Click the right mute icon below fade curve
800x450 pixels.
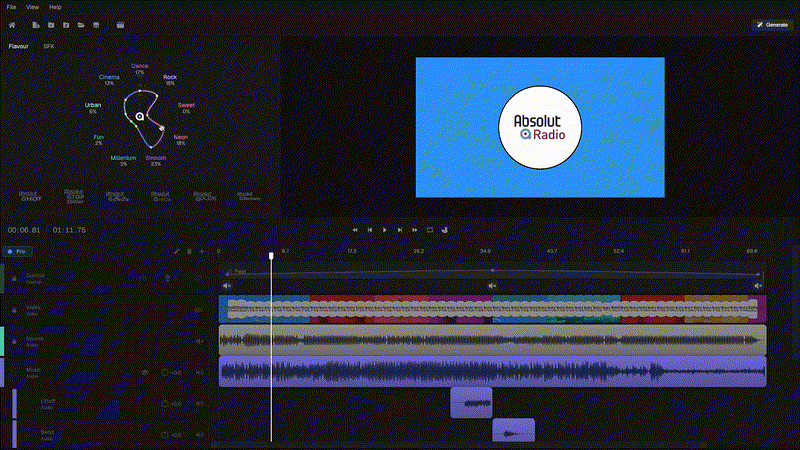758,286
